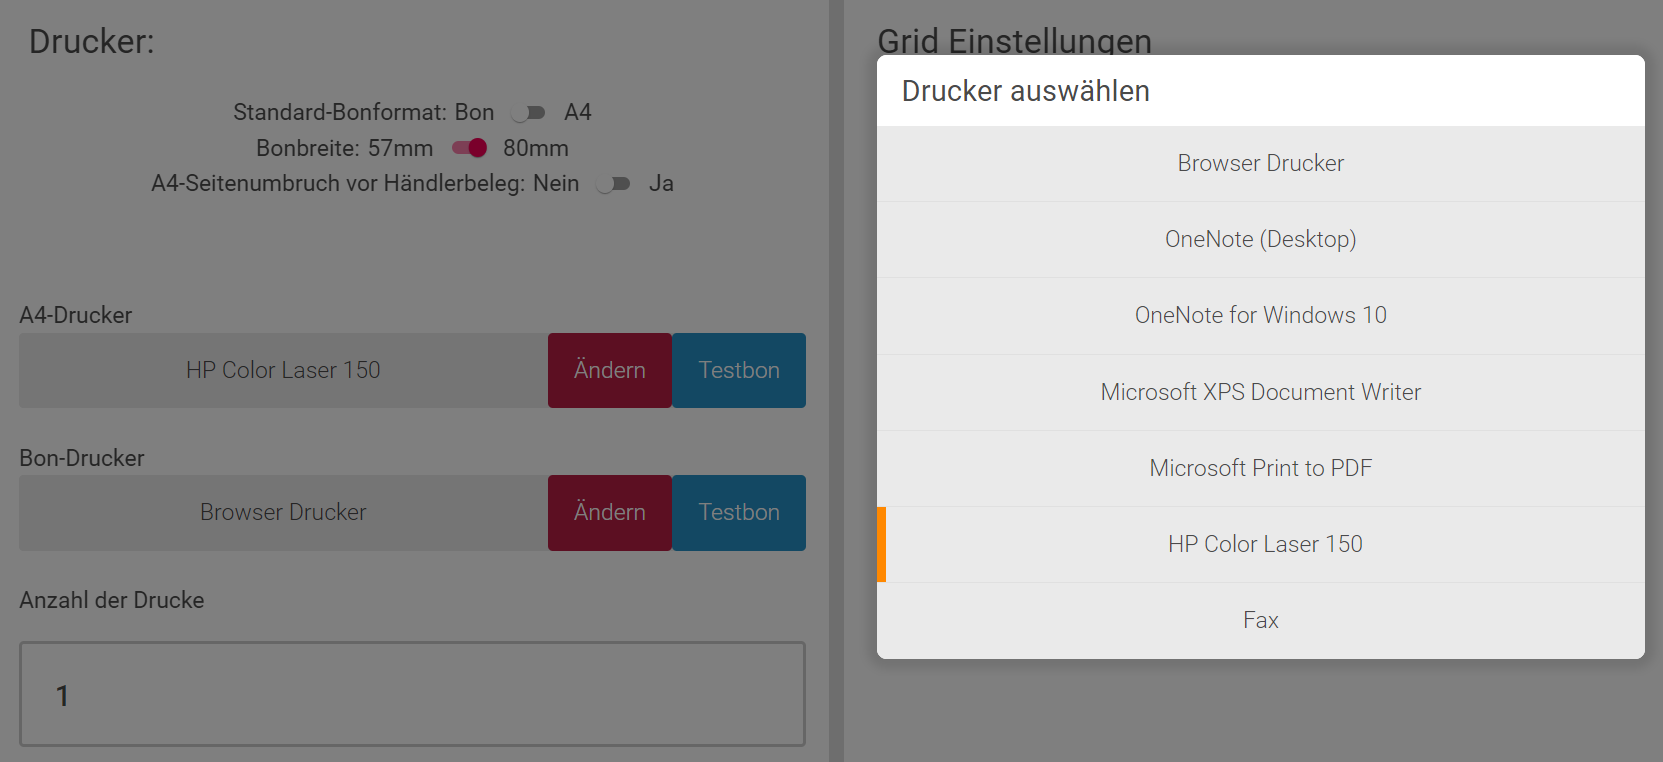Click the A4-Drucker HP Color Laser 150 field
Image resolution: width=1663 pixels, height=762 pixels.
point(283,370)
